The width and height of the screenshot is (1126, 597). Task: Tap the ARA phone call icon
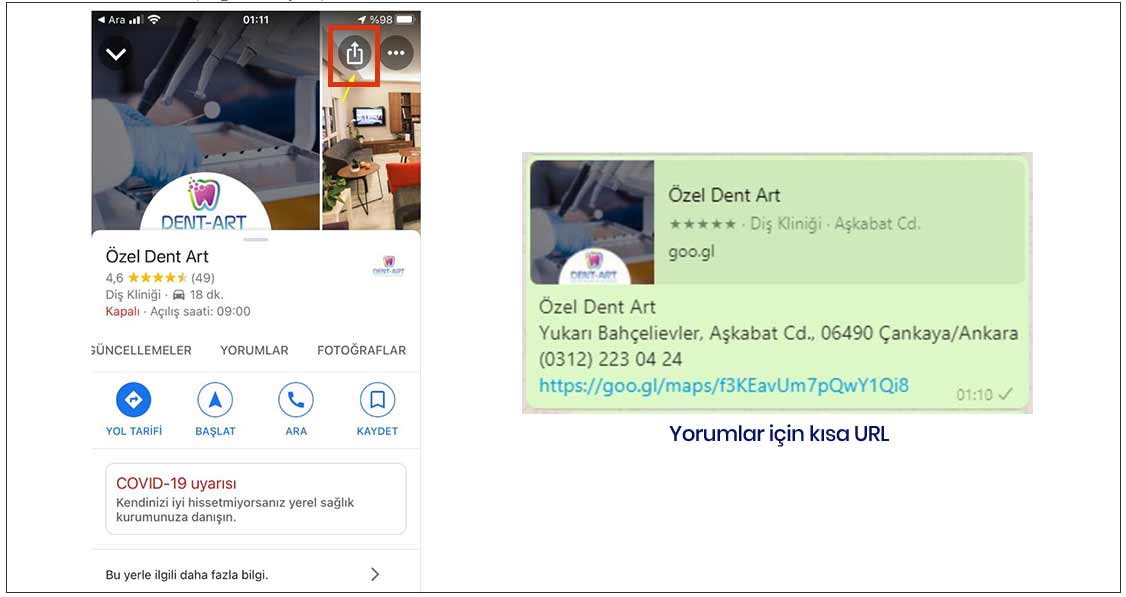point(296,399)
